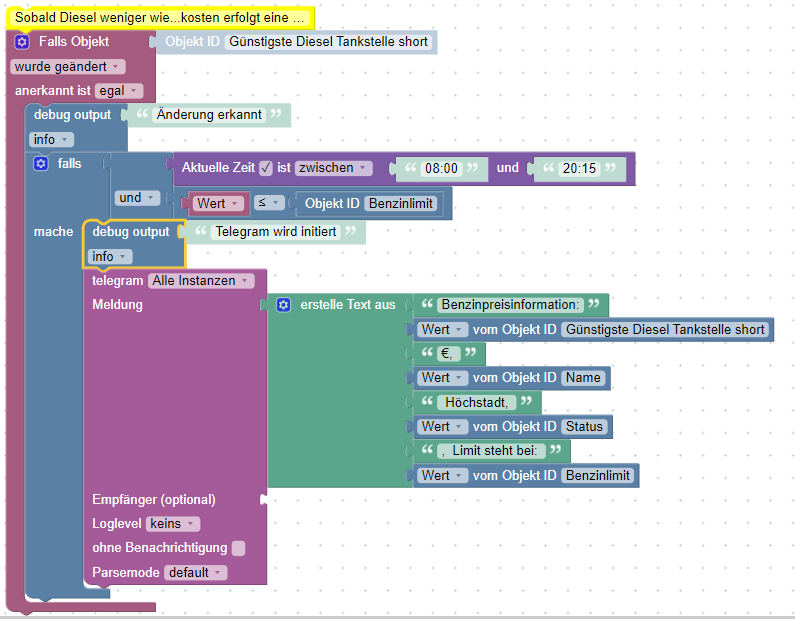Screen dimensions: 795x619
Task: Click the Falls Objekt label
Action: (74, 42)
